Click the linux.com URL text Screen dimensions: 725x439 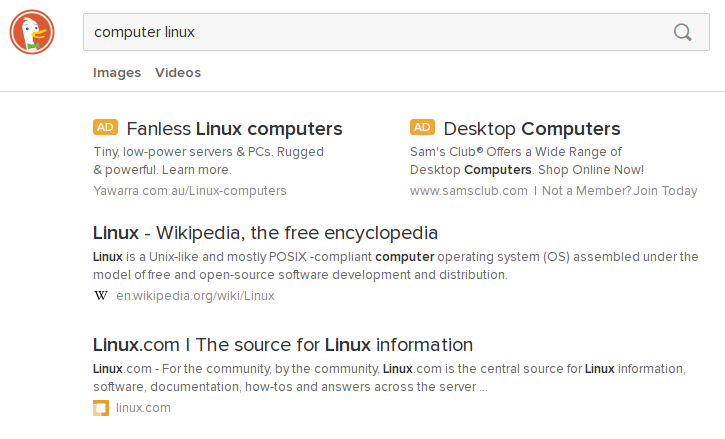(x=143, y=408)
